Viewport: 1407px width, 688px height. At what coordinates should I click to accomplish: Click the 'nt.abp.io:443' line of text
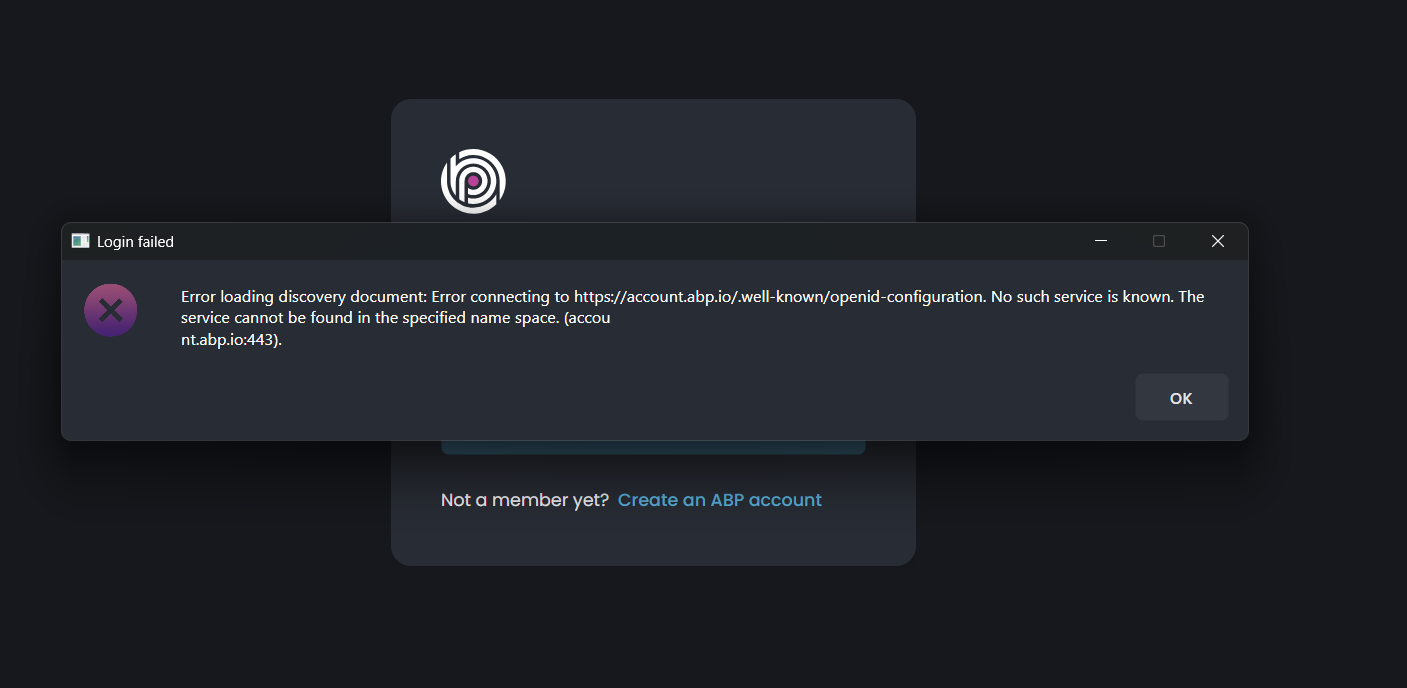(x=231, y=340)
